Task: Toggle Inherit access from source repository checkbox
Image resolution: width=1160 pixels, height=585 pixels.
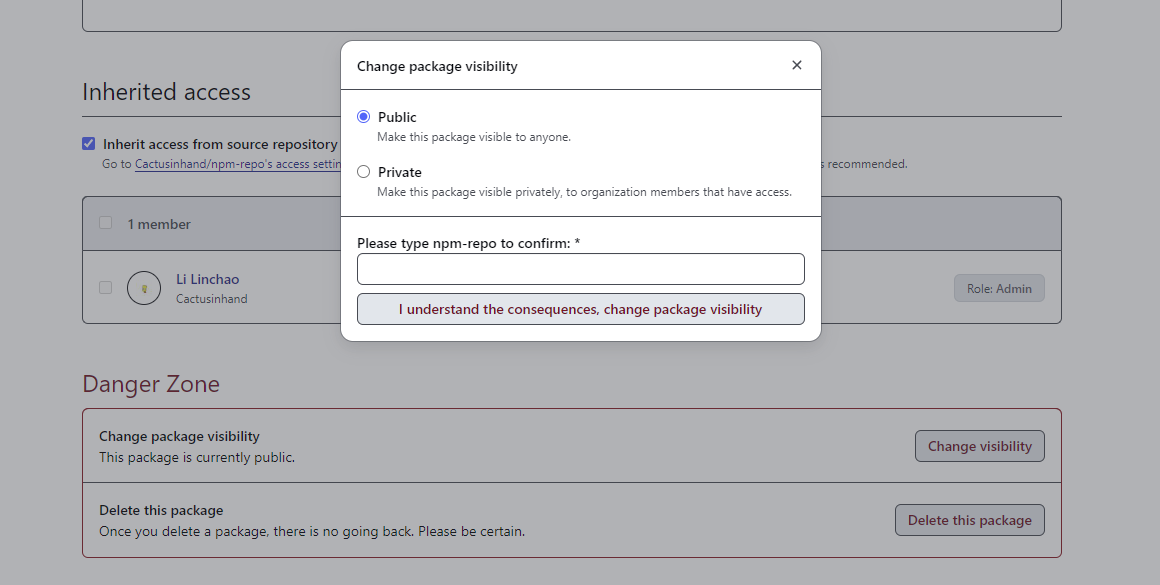Action: pyautogui.click(x=89, y=144)
